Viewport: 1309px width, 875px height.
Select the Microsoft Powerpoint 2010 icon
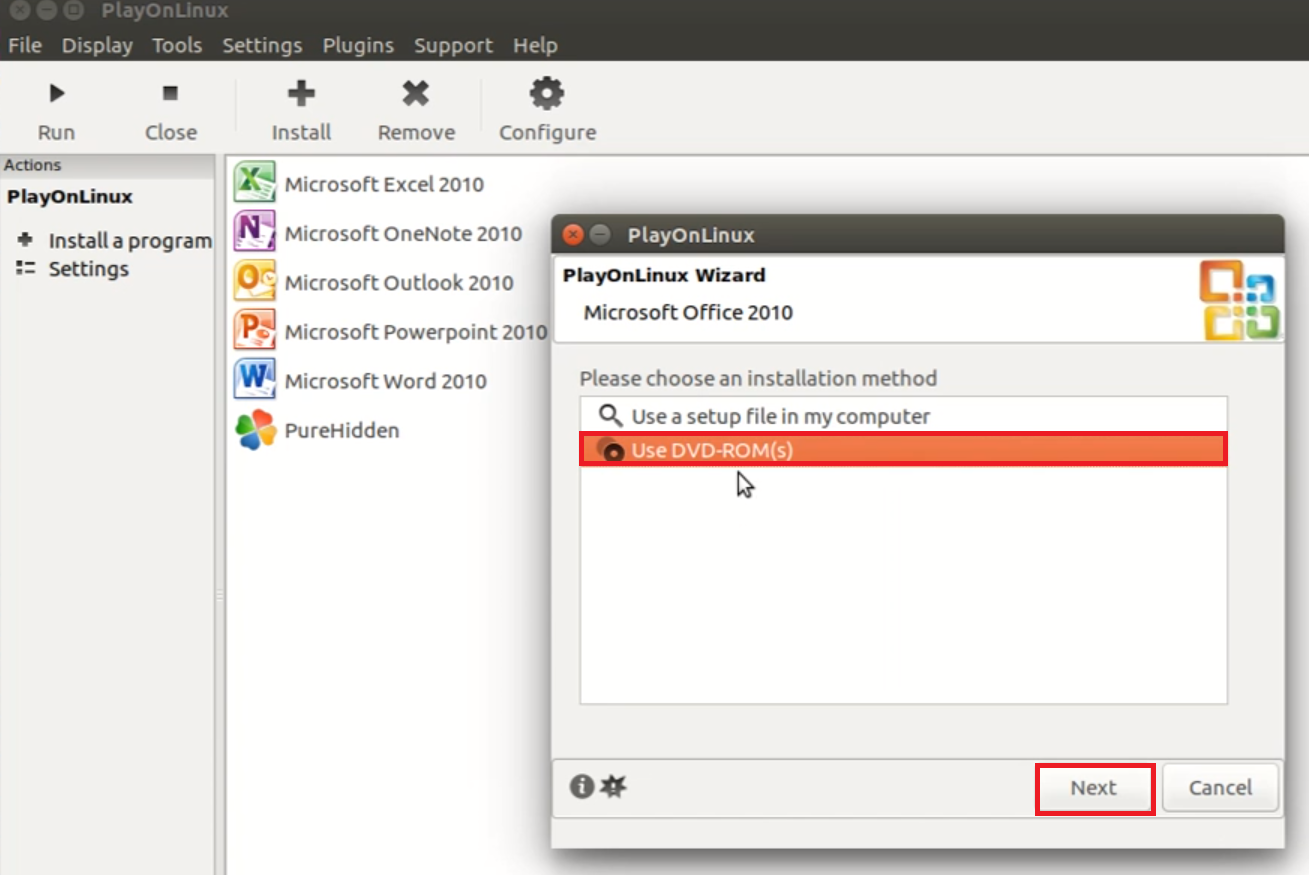pos(255,330)
